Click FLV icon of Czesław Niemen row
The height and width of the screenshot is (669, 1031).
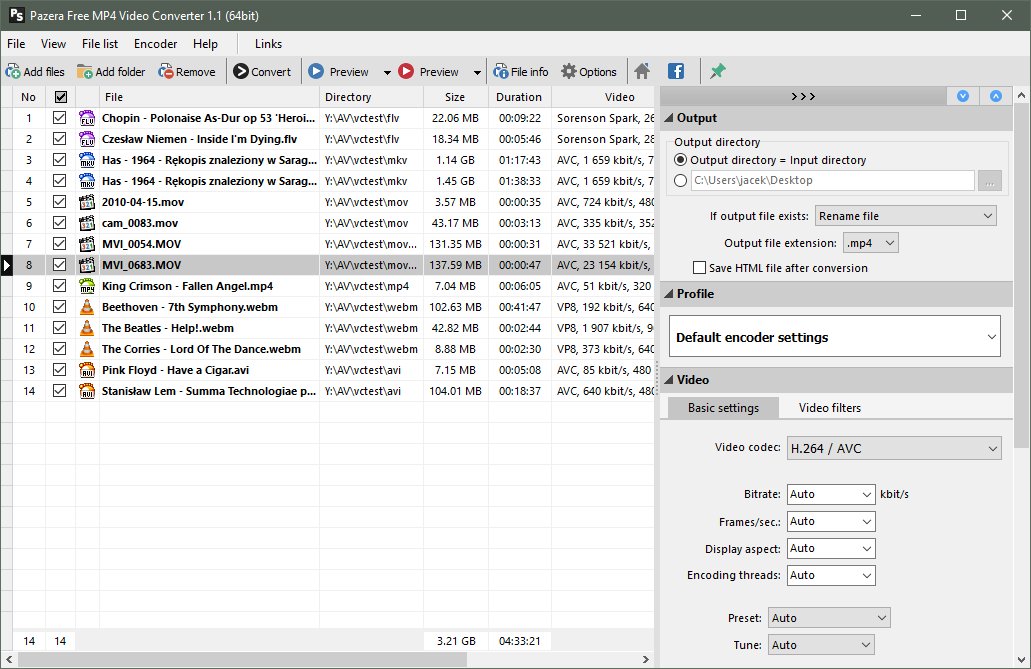click(x=87, y=139)
